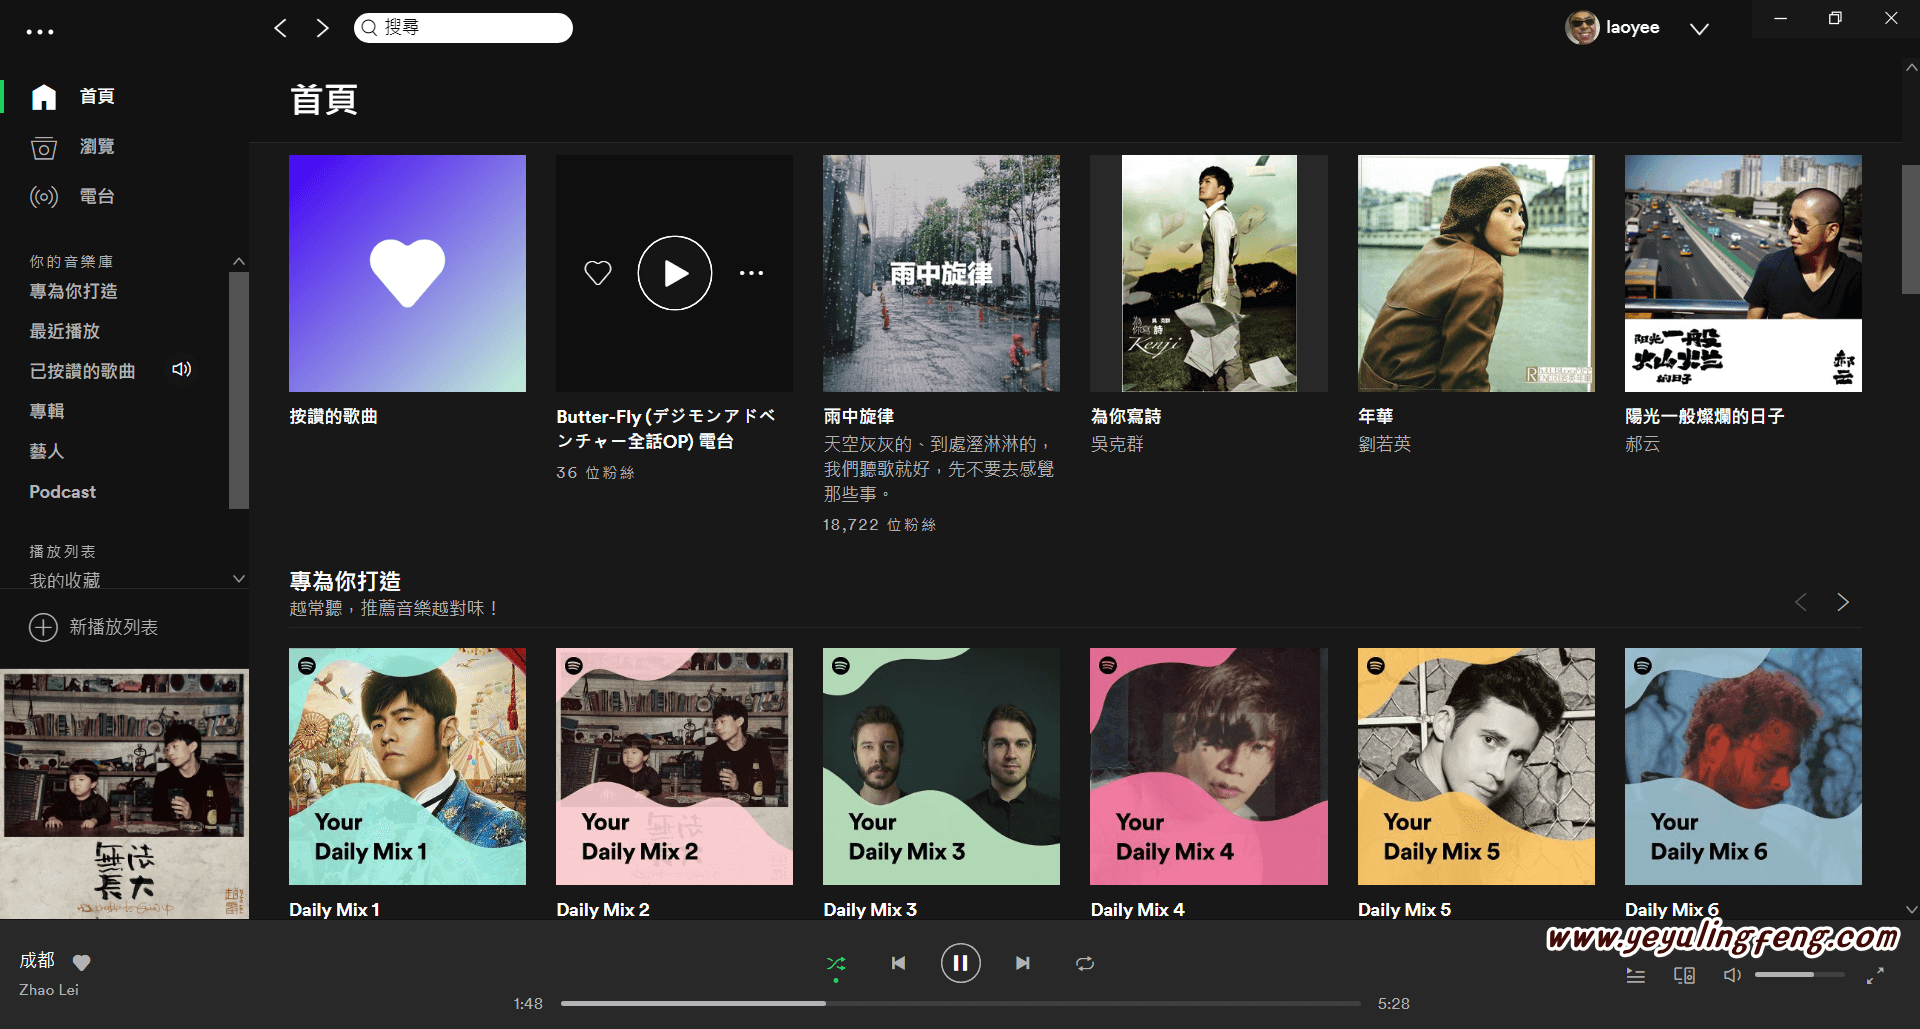Open the play queue icon
Viewport: 1920px width, 1029px height.
click(x=1636, y=975)
